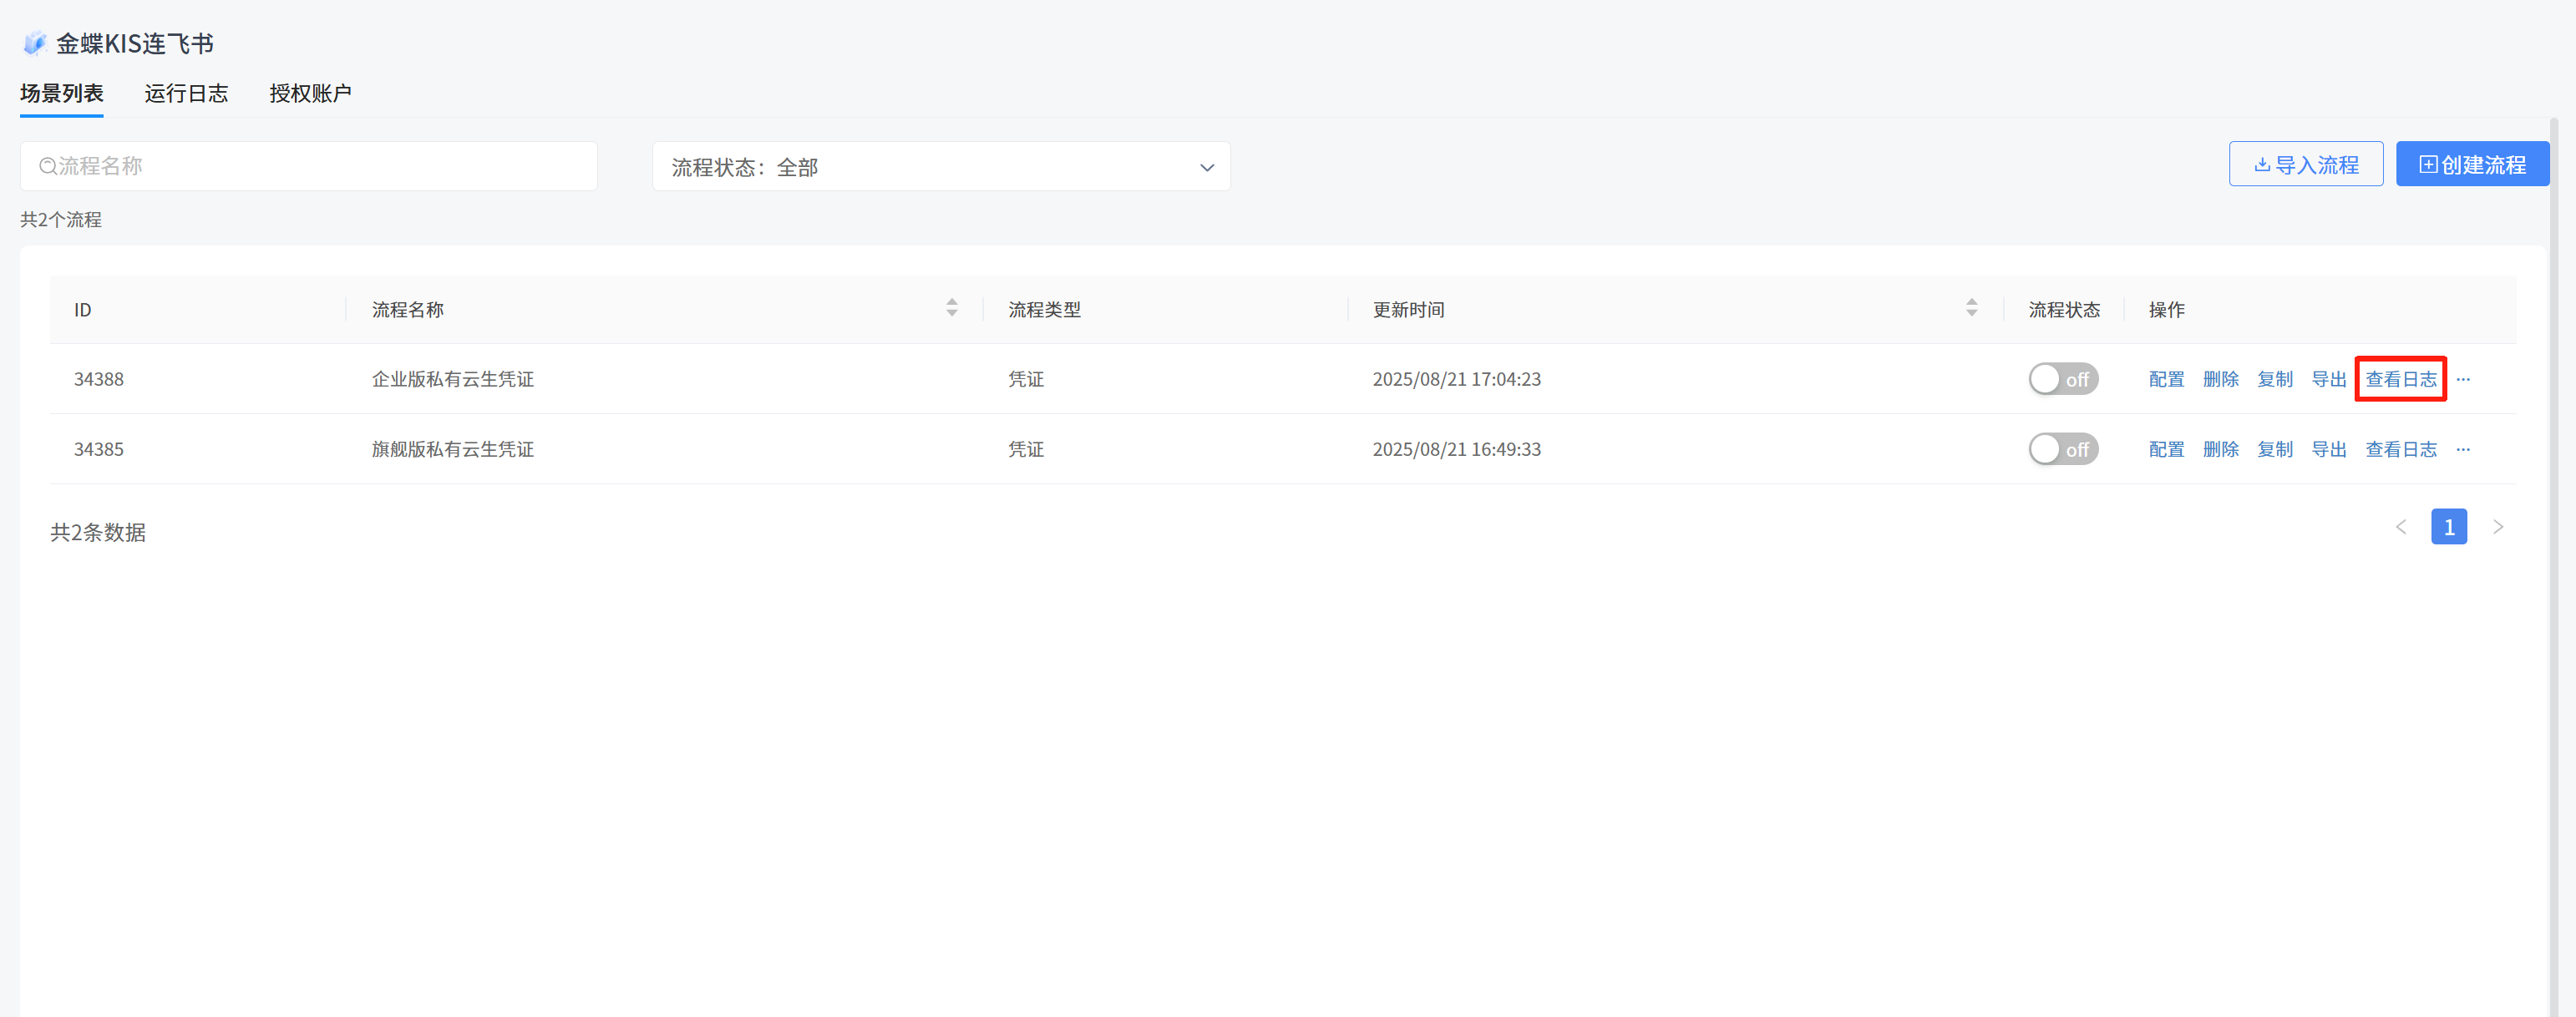Click the 创建流程 button
The width and height of the screenshot is (2576, 1017).
[x=2472, y=164]
